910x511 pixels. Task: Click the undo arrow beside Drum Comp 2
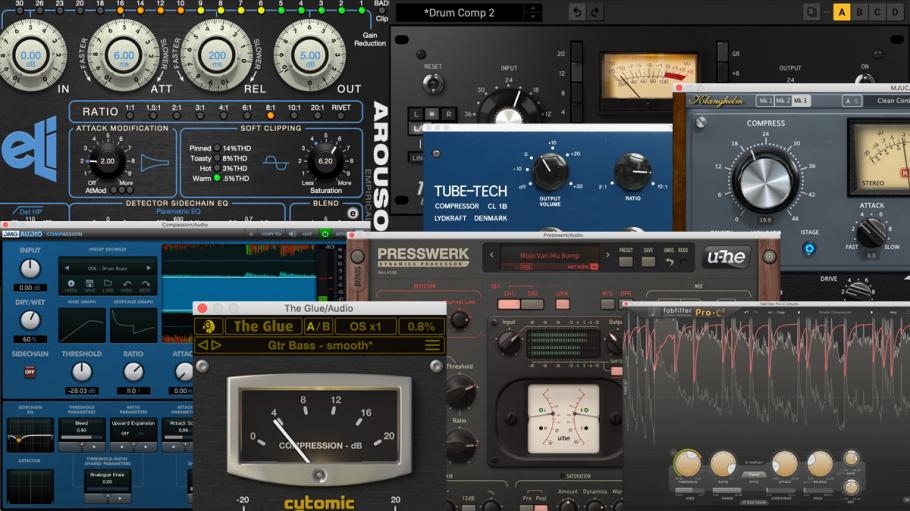click(x=576, y=12)
